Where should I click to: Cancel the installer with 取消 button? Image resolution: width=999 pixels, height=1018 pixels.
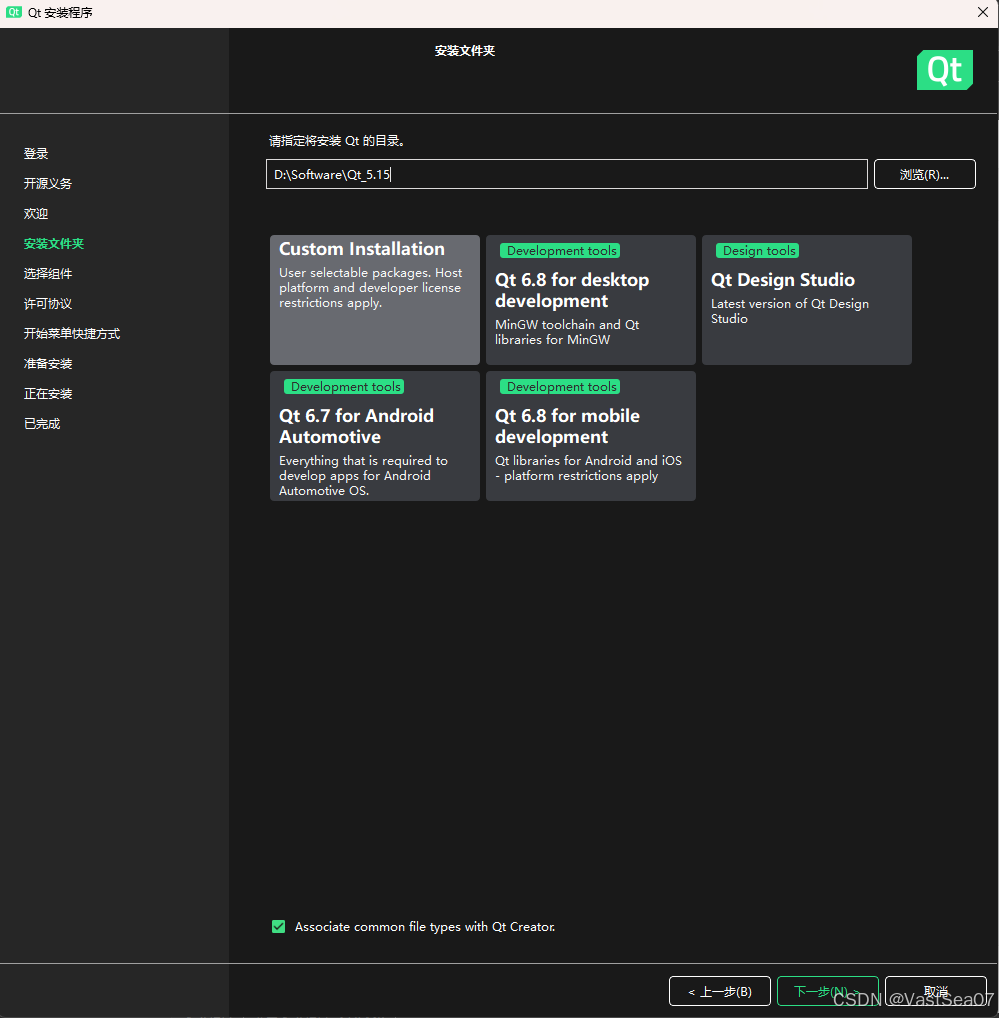click(x=935, y=991)
